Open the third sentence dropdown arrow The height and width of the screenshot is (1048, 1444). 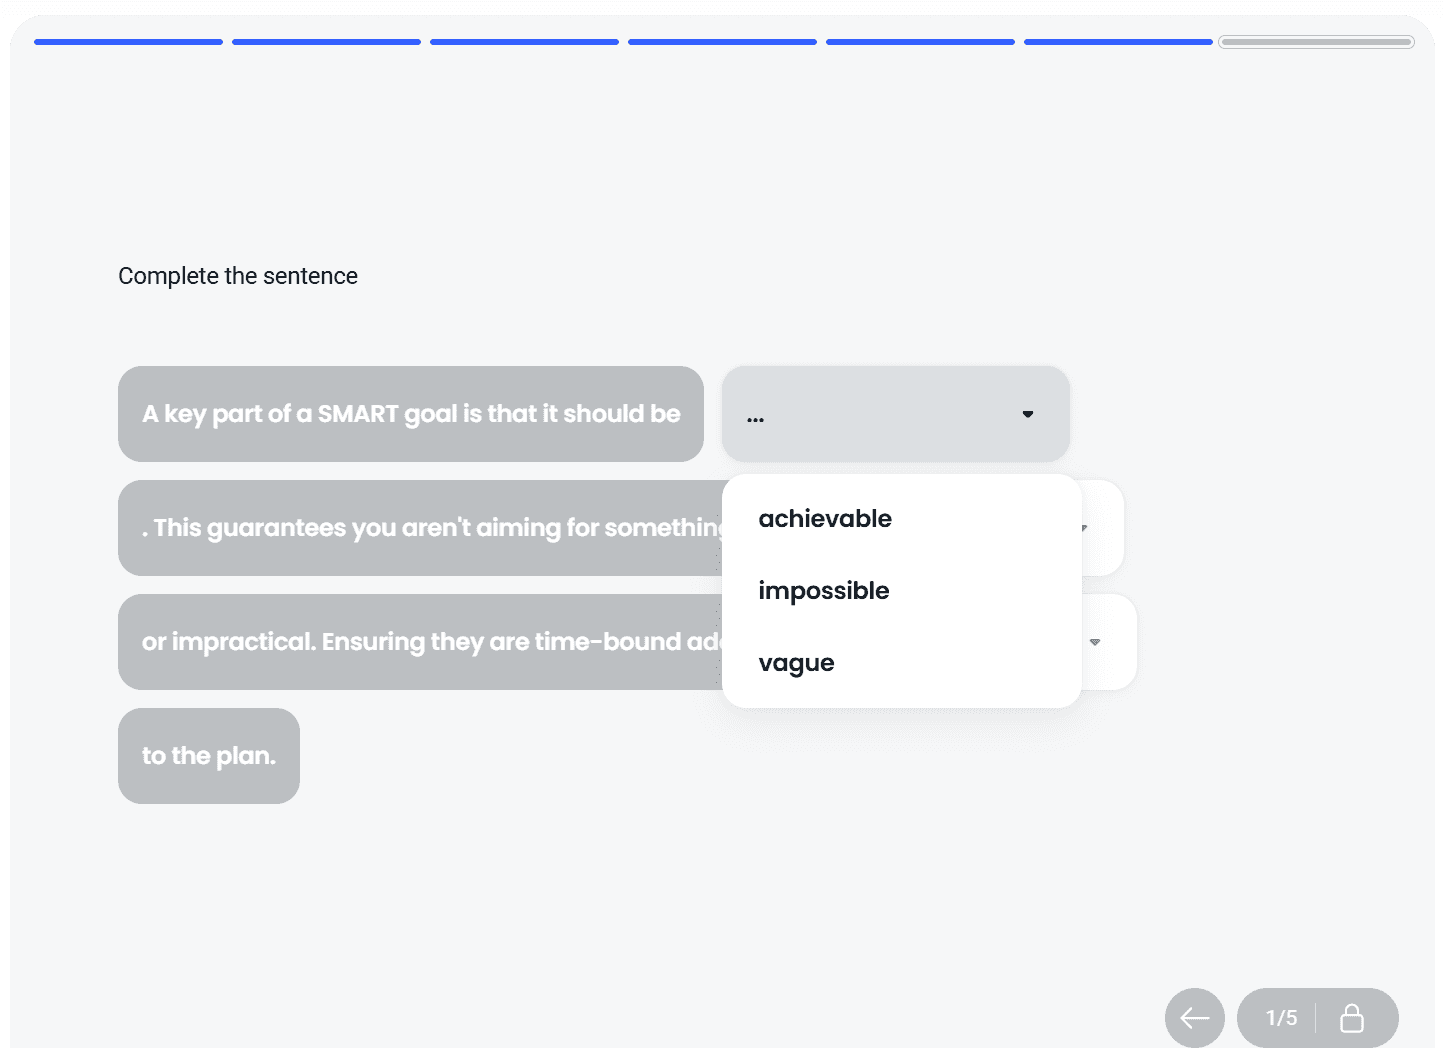tap(1095, 642)
